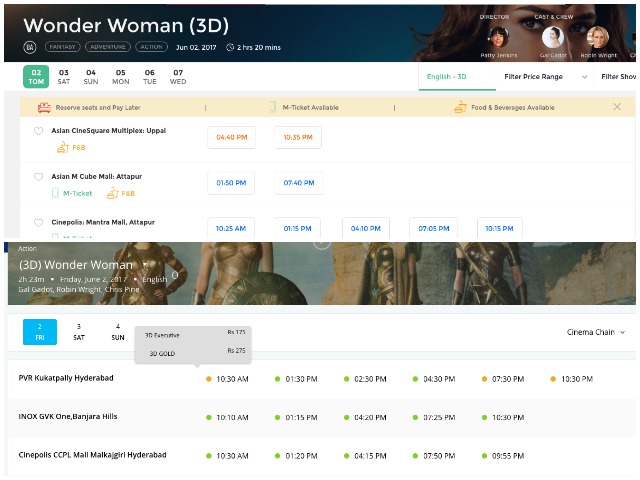
Task: Expand the (3D) Wonder Woman title dropdown arrow
Action: point(144,265)
